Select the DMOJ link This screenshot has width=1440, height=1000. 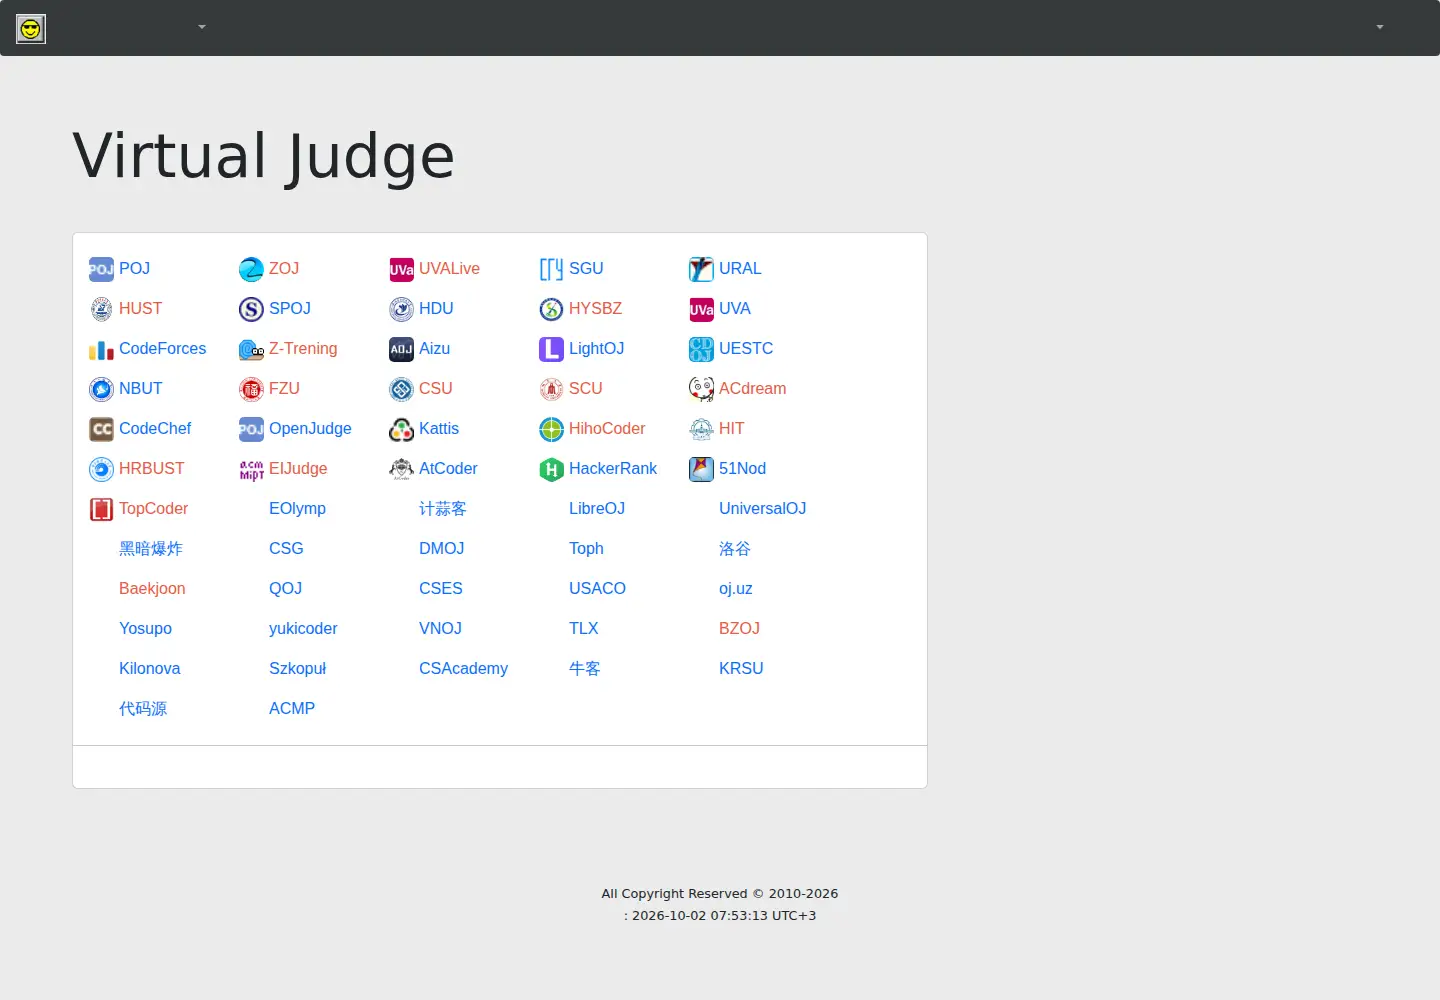point(441,548)
